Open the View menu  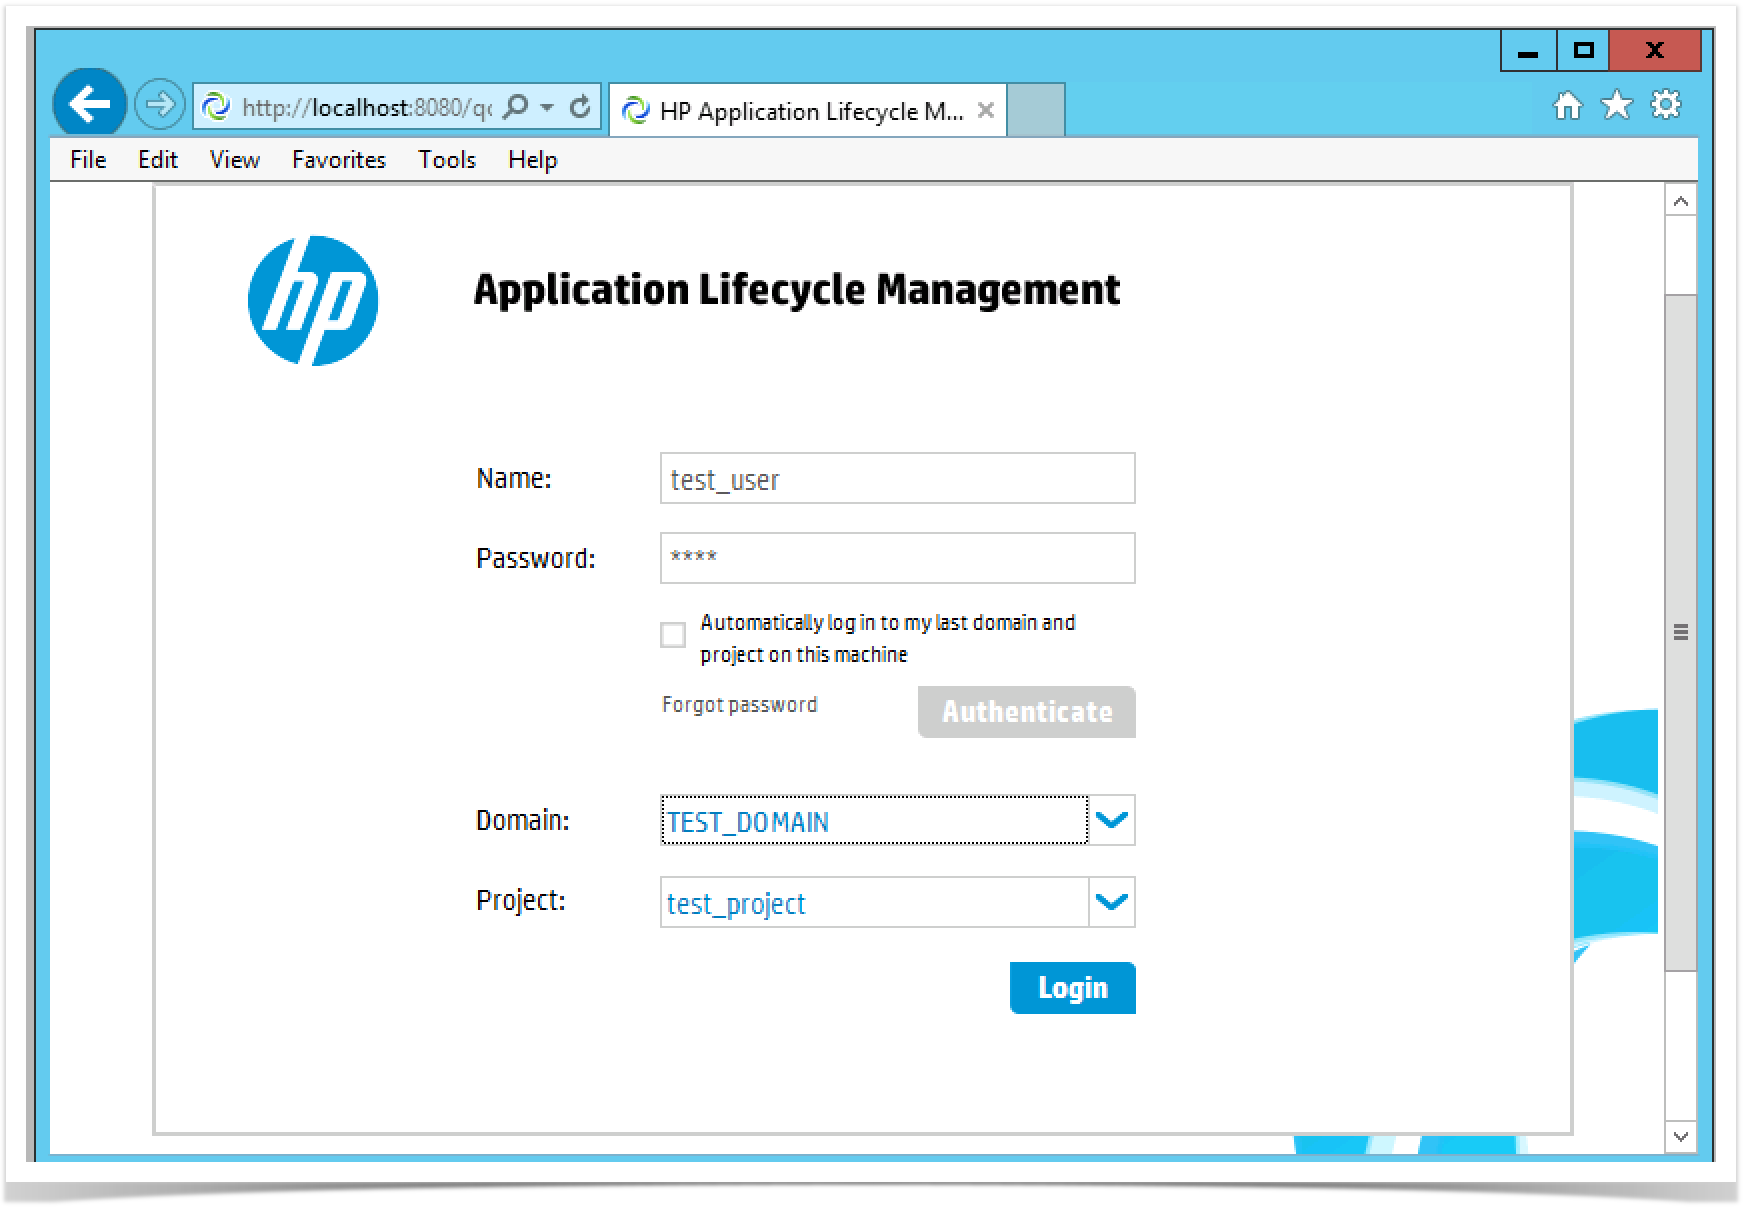pyautogui.click(x=235, y=160)
